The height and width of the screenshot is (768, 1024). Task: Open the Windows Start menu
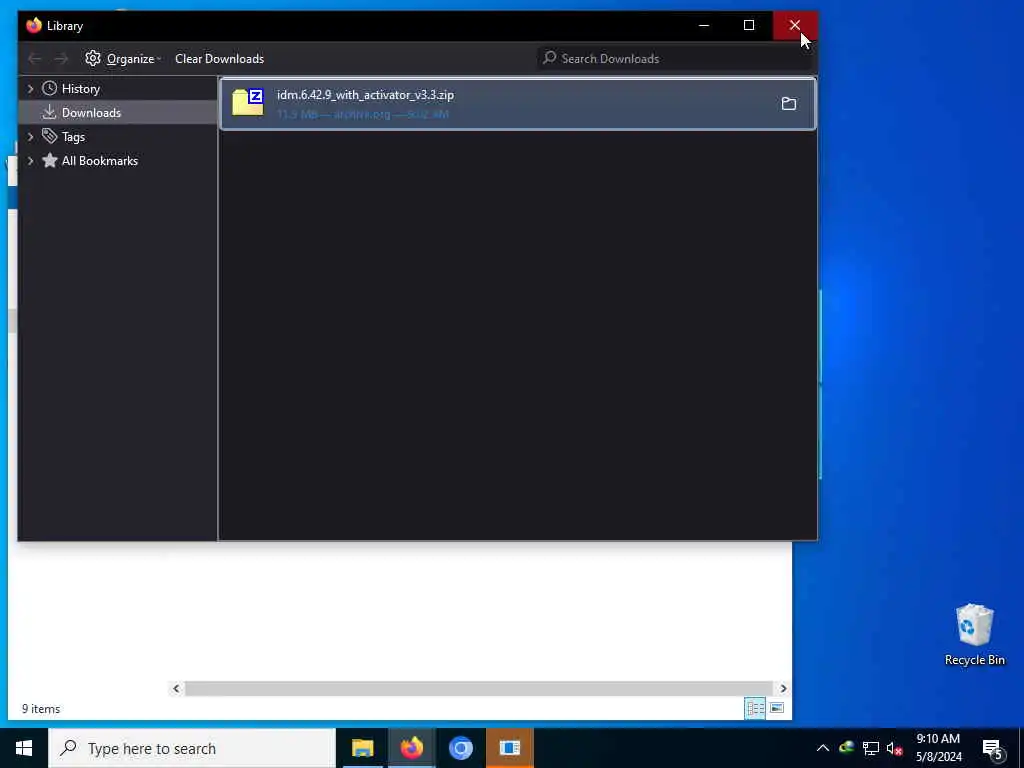click(24, 748)
